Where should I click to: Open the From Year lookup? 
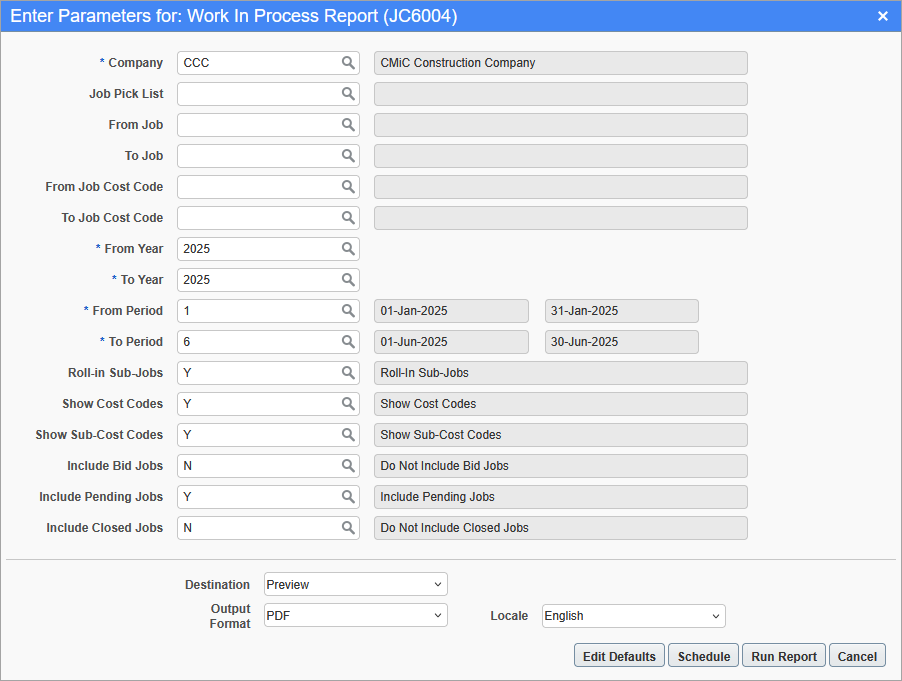click(x=349, y=248)
